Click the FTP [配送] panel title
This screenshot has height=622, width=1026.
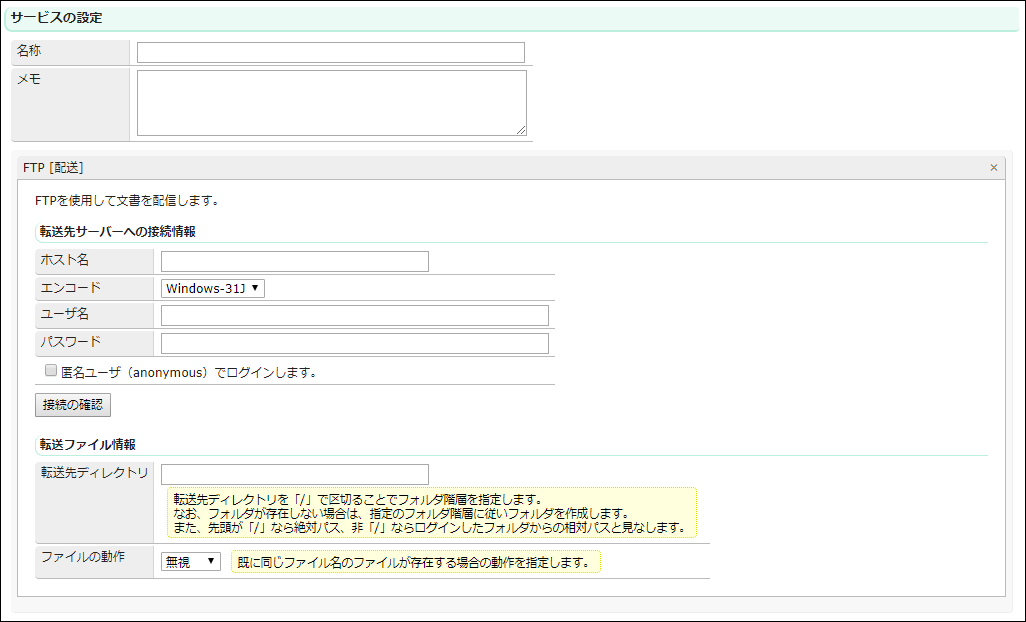[53, 168]
